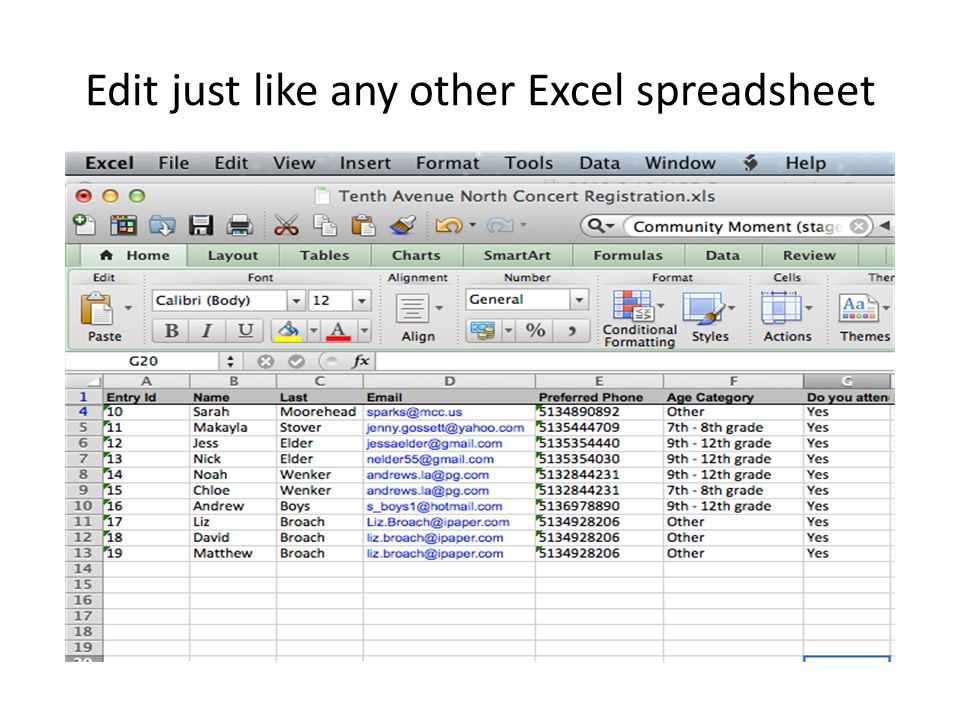
Task: Open the Insert menu
Action: click(x=365, y=163)
